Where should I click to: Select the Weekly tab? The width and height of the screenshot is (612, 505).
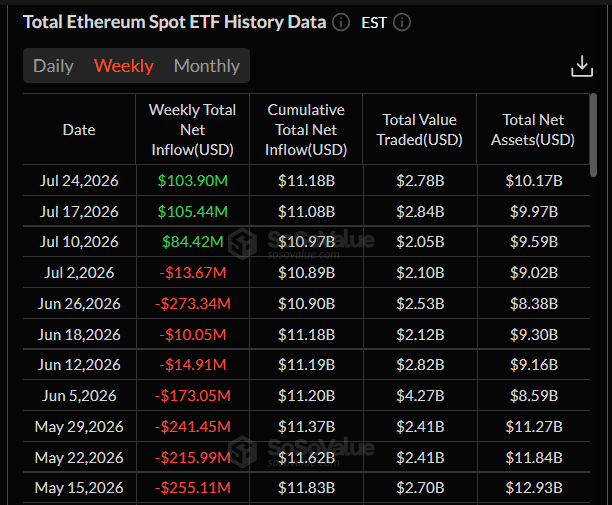tap(124, 66)
